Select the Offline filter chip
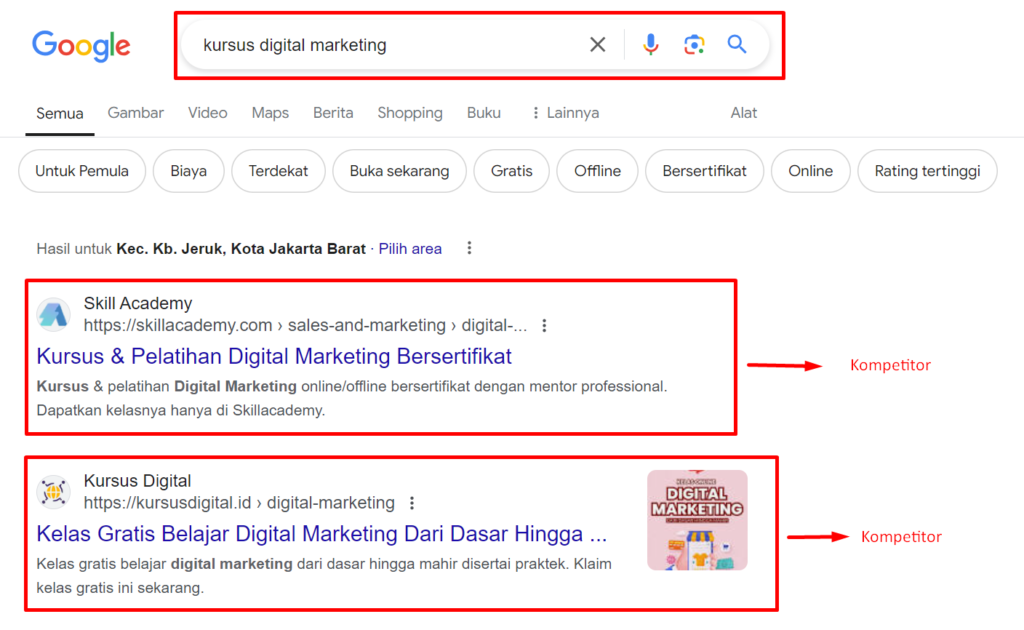 click(597, 171)
